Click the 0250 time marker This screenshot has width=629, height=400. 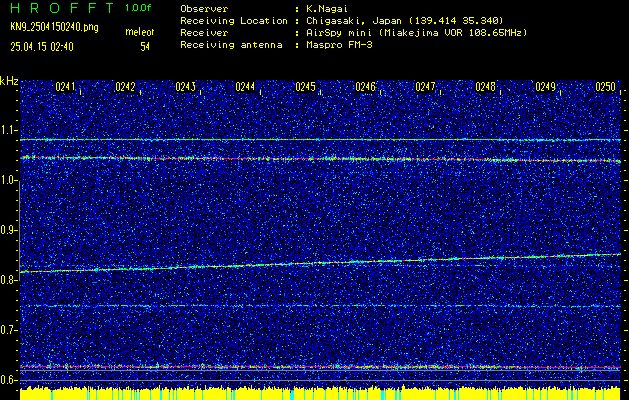[x=605, y=87]
